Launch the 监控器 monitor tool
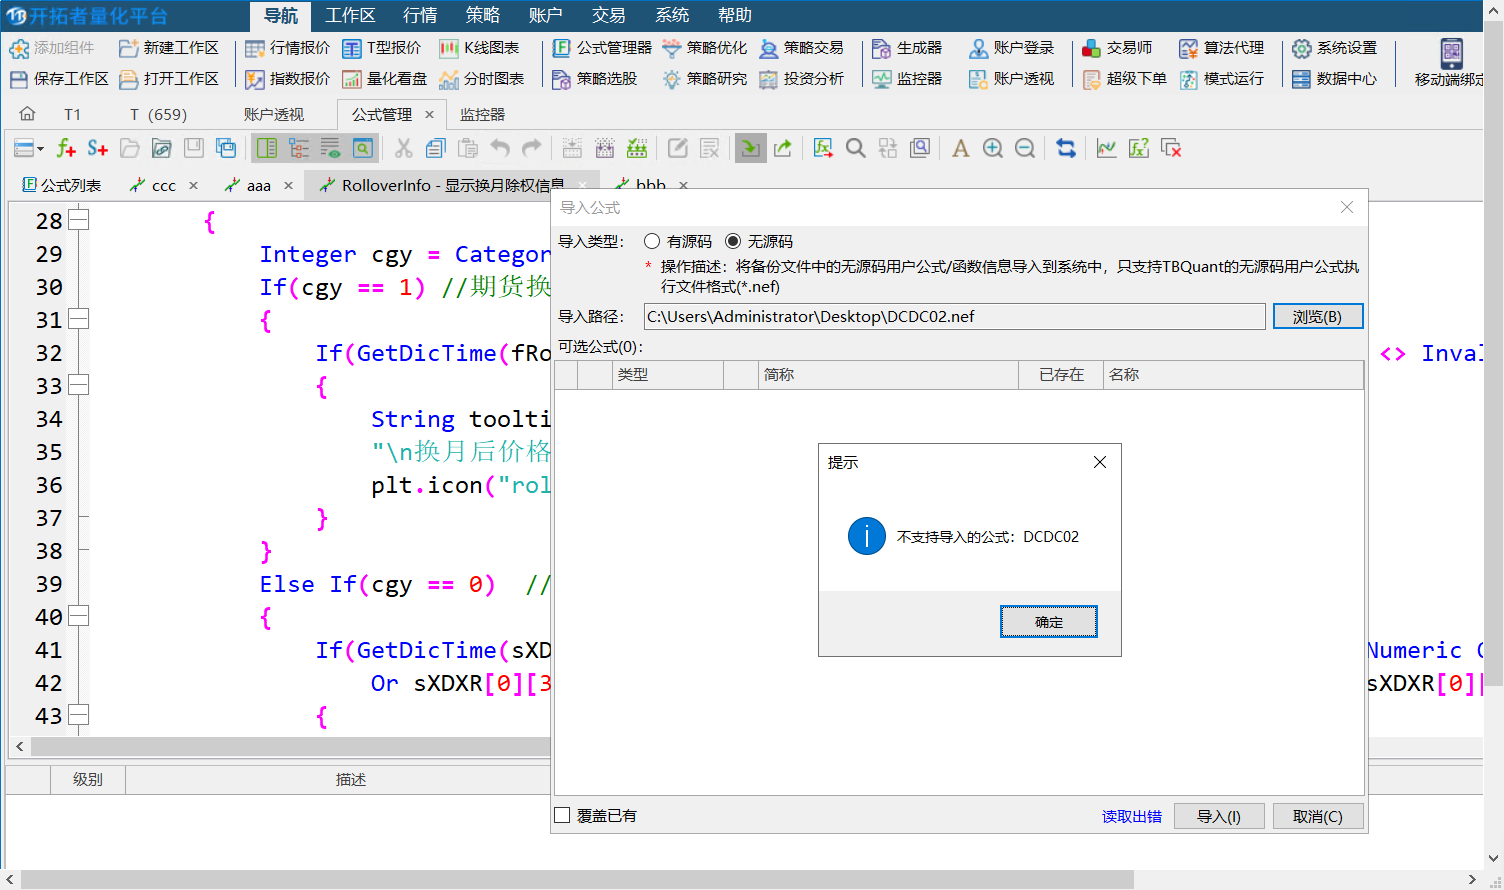The image size is (1504, 890). [x=907, y=79]
